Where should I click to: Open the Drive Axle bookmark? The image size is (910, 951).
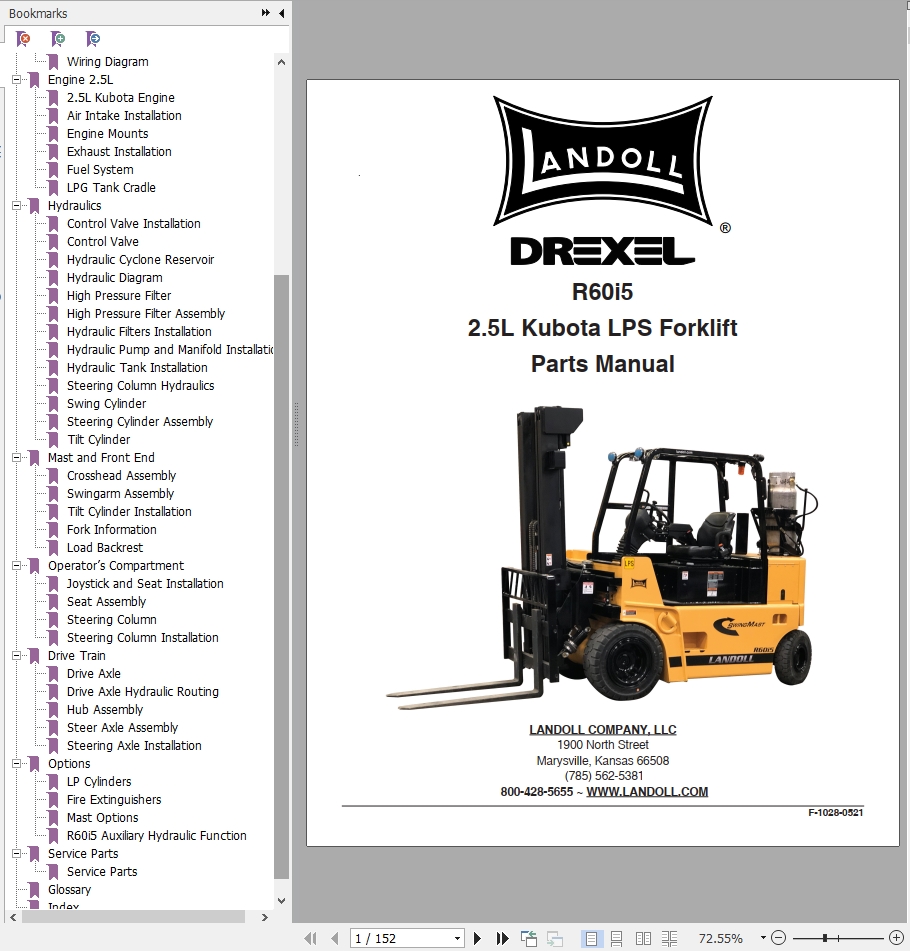(x=93, y=674)
